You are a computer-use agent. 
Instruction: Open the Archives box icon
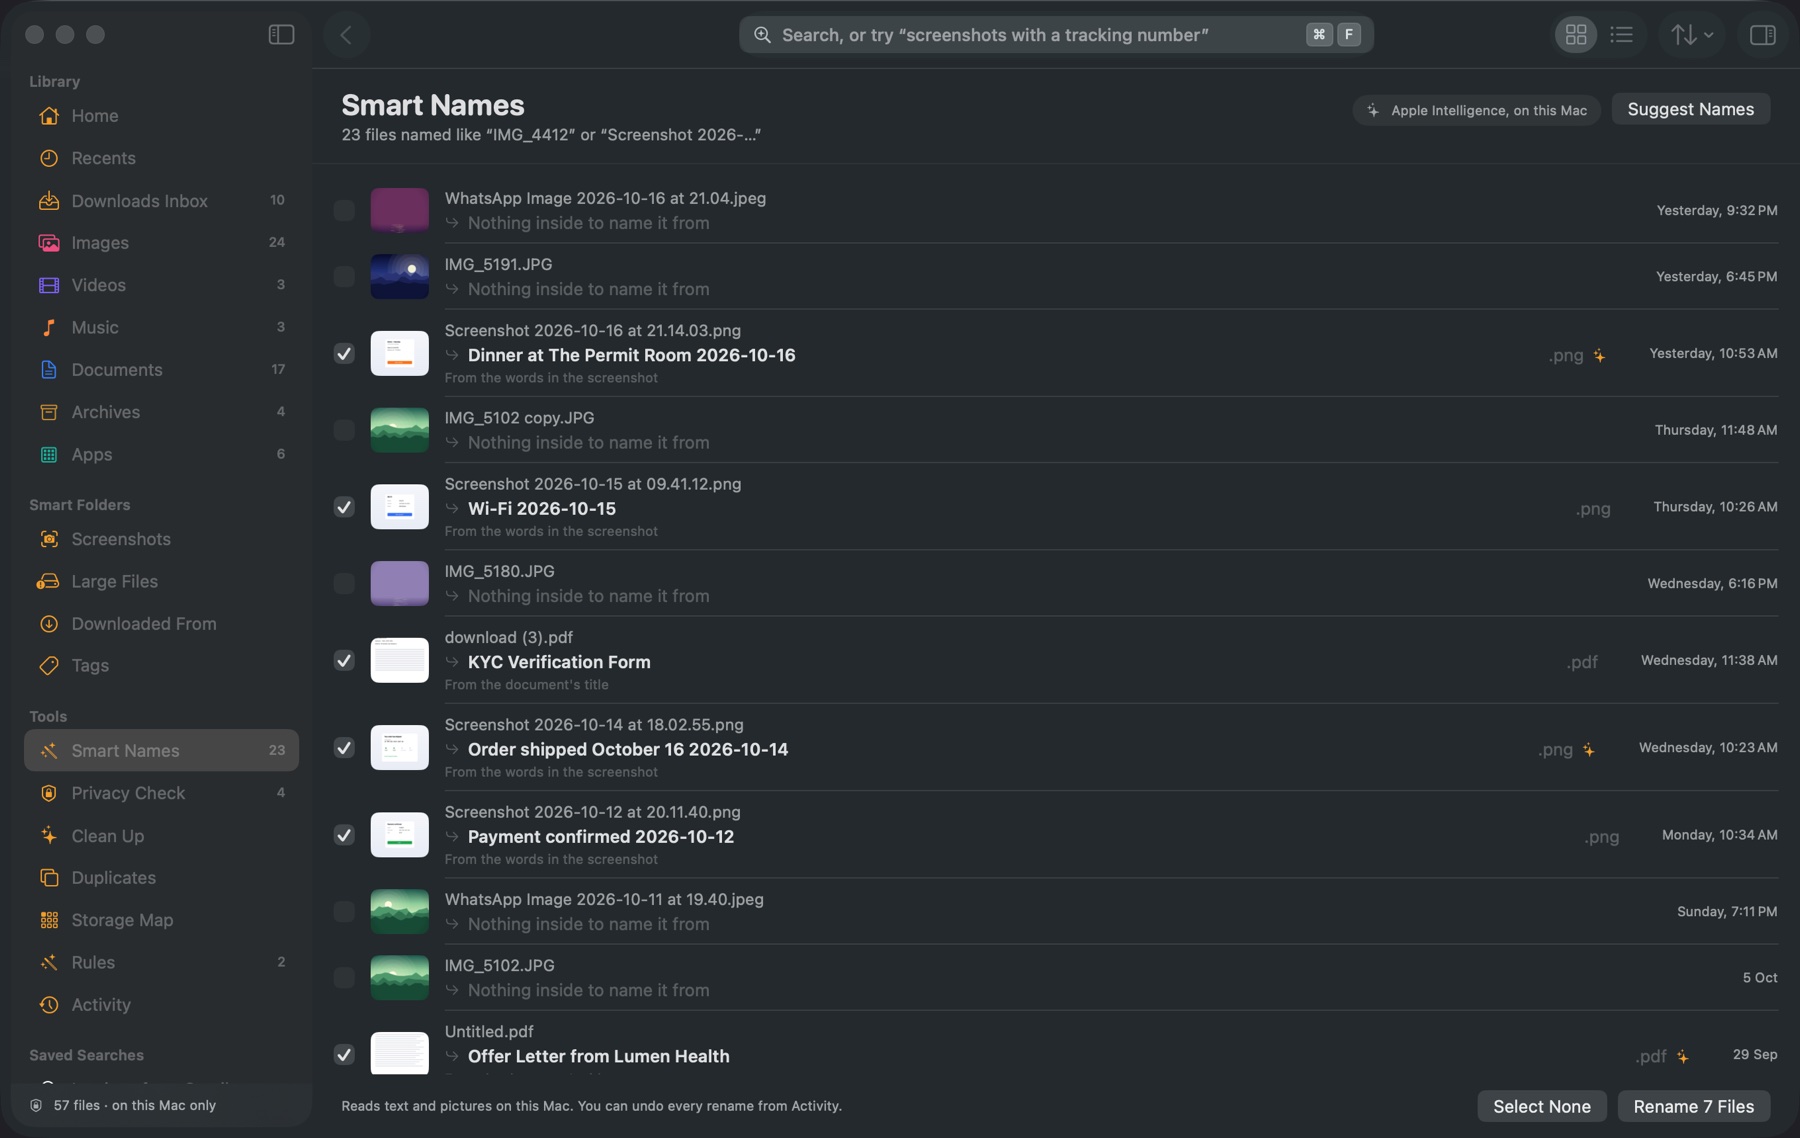pos(49,412)
